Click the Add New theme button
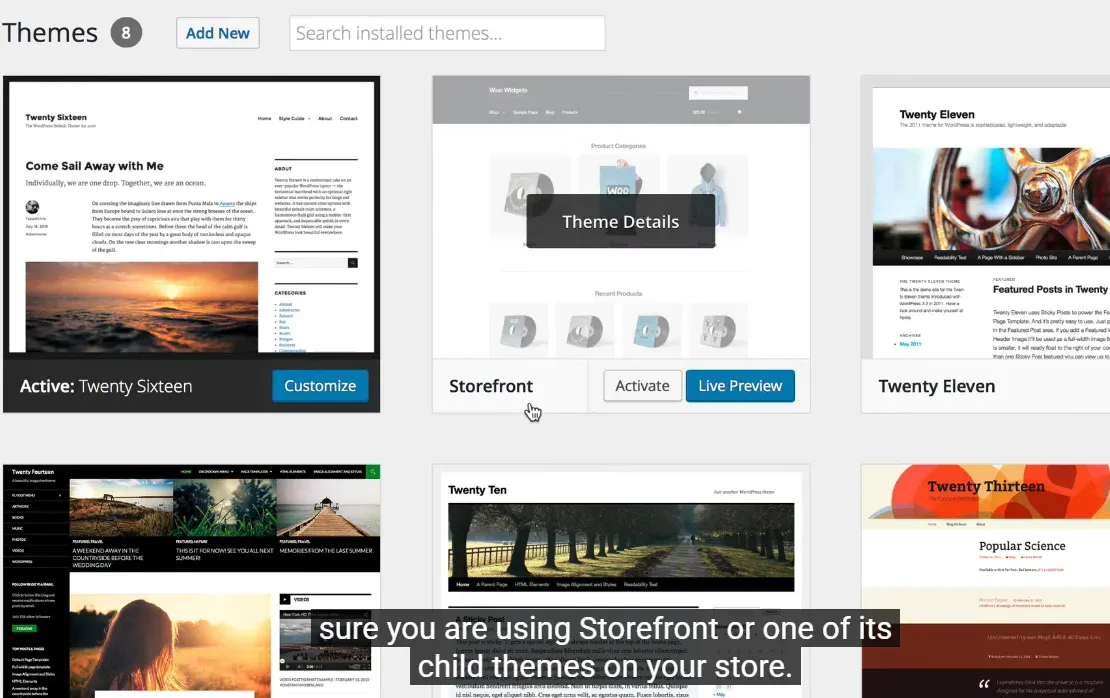 coord(218,33)
